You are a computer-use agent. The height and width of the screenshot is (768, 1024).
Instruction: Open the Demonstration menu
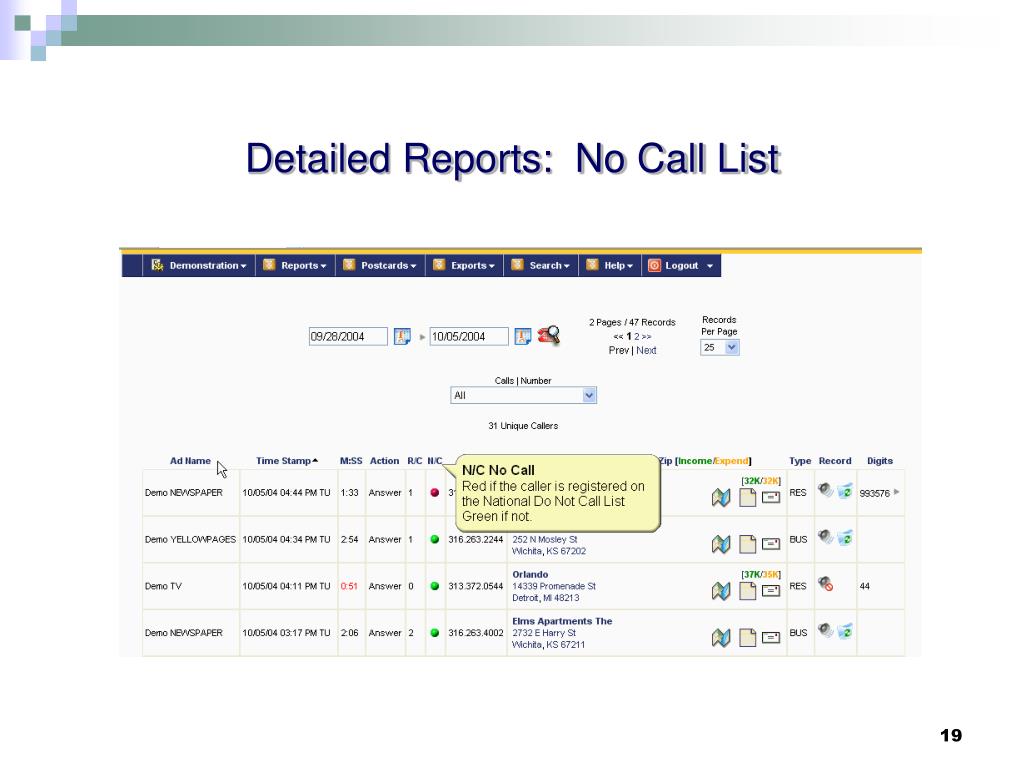199,265
